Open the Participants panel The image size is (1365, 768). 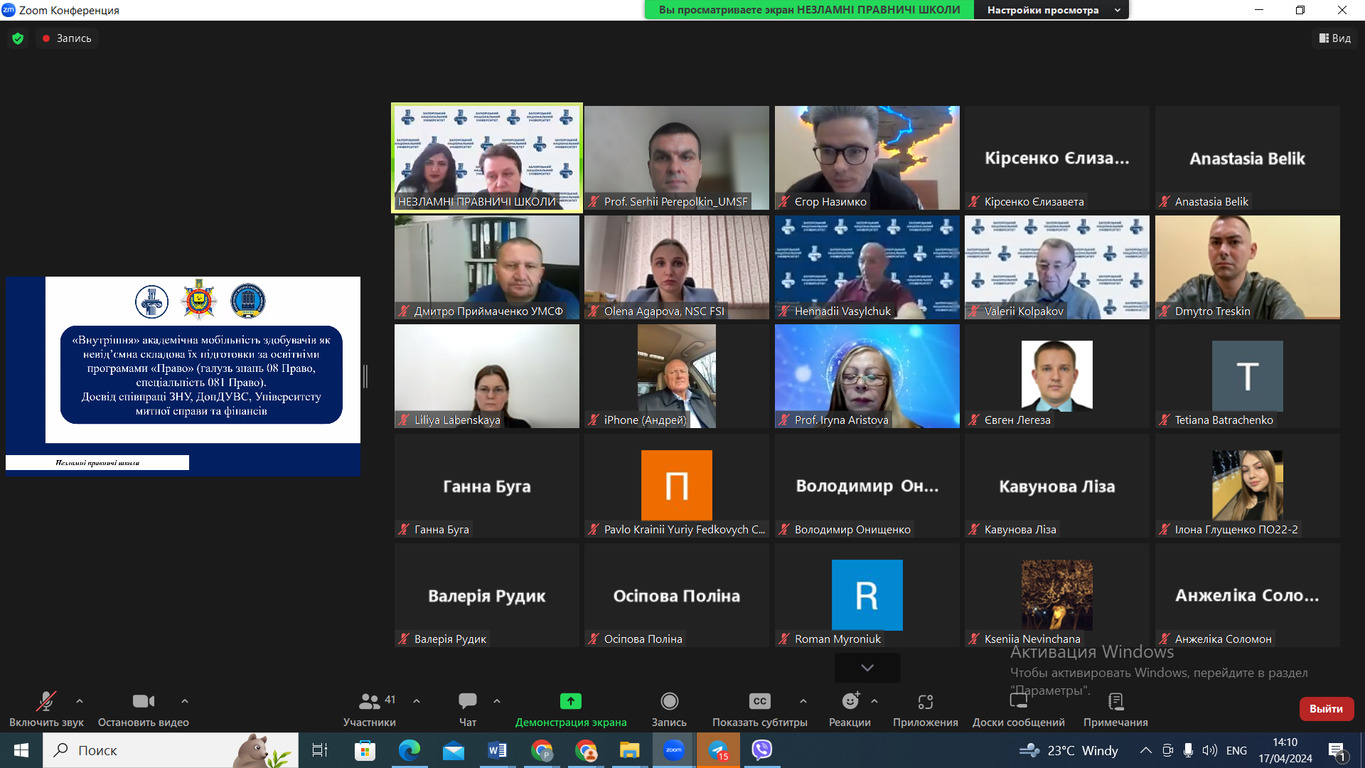click(370, 709)
